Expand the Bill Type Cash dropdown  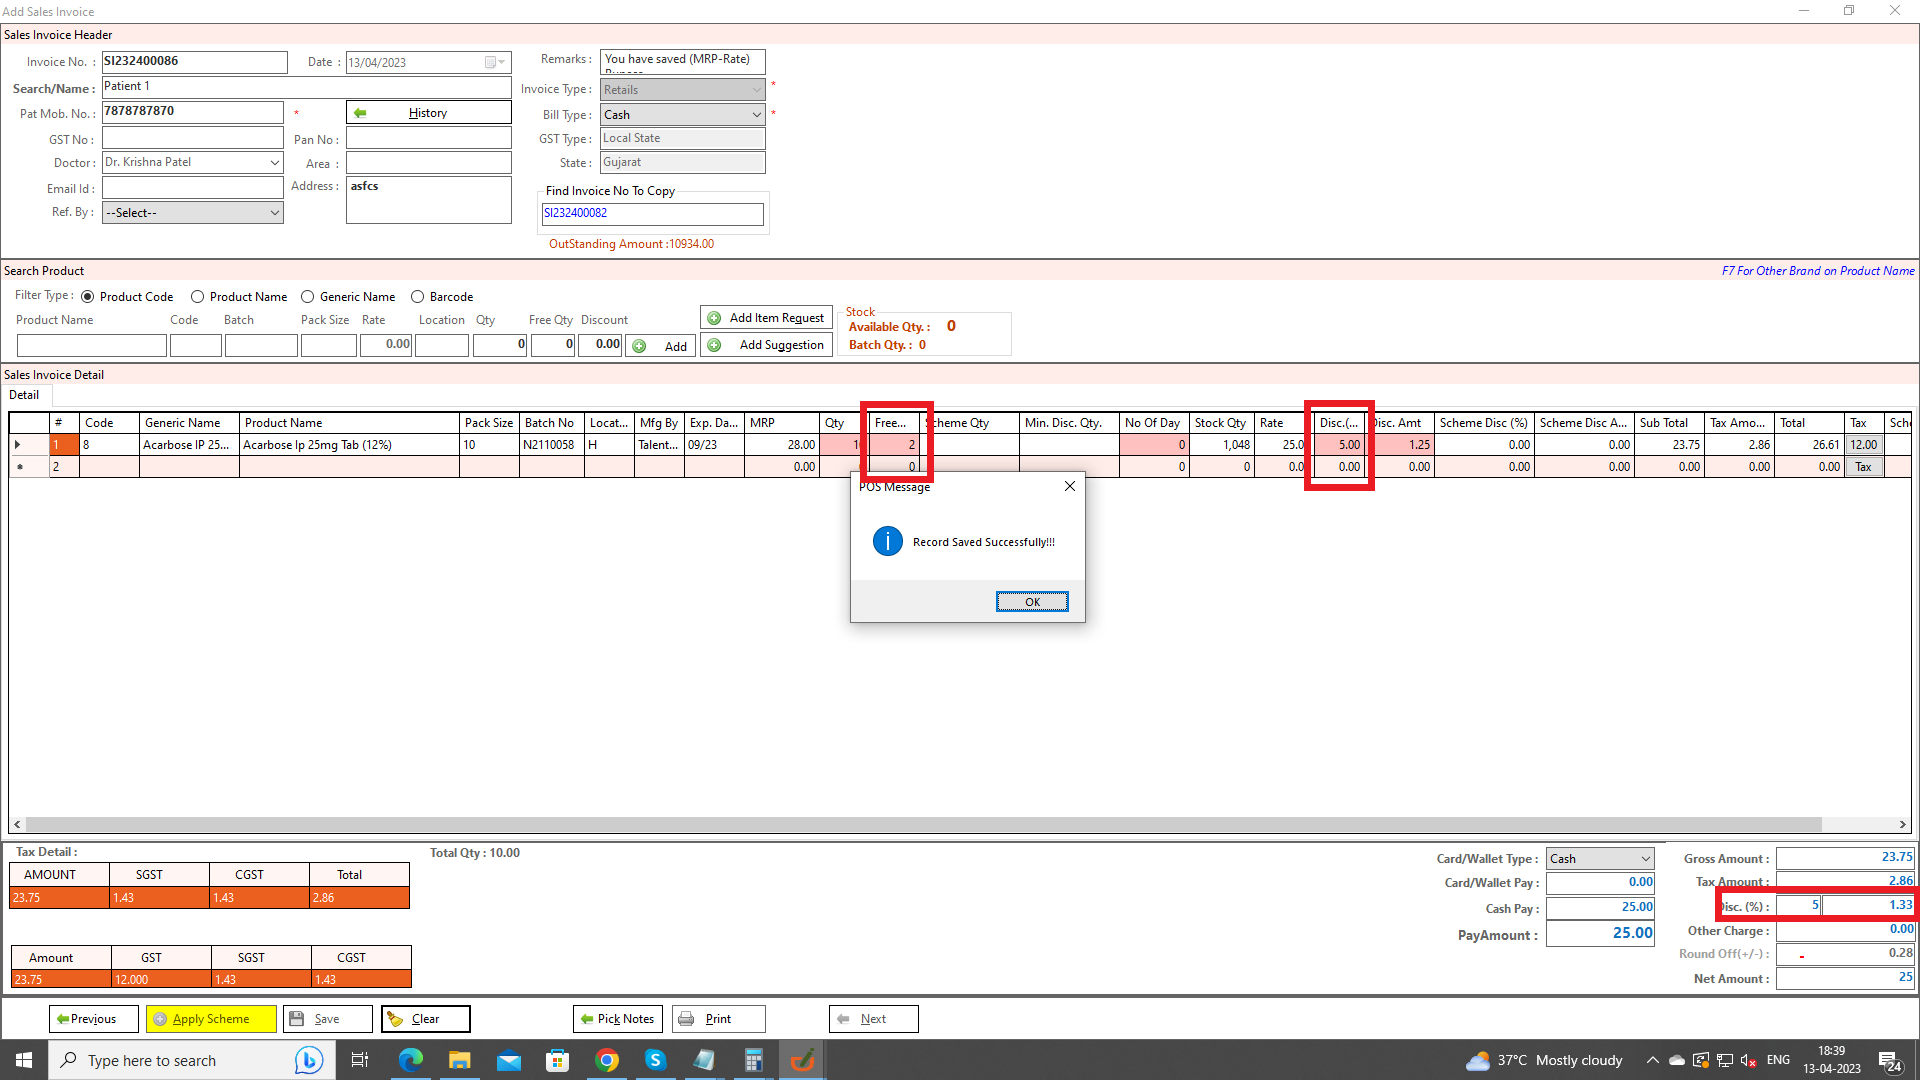coord(756,115)
